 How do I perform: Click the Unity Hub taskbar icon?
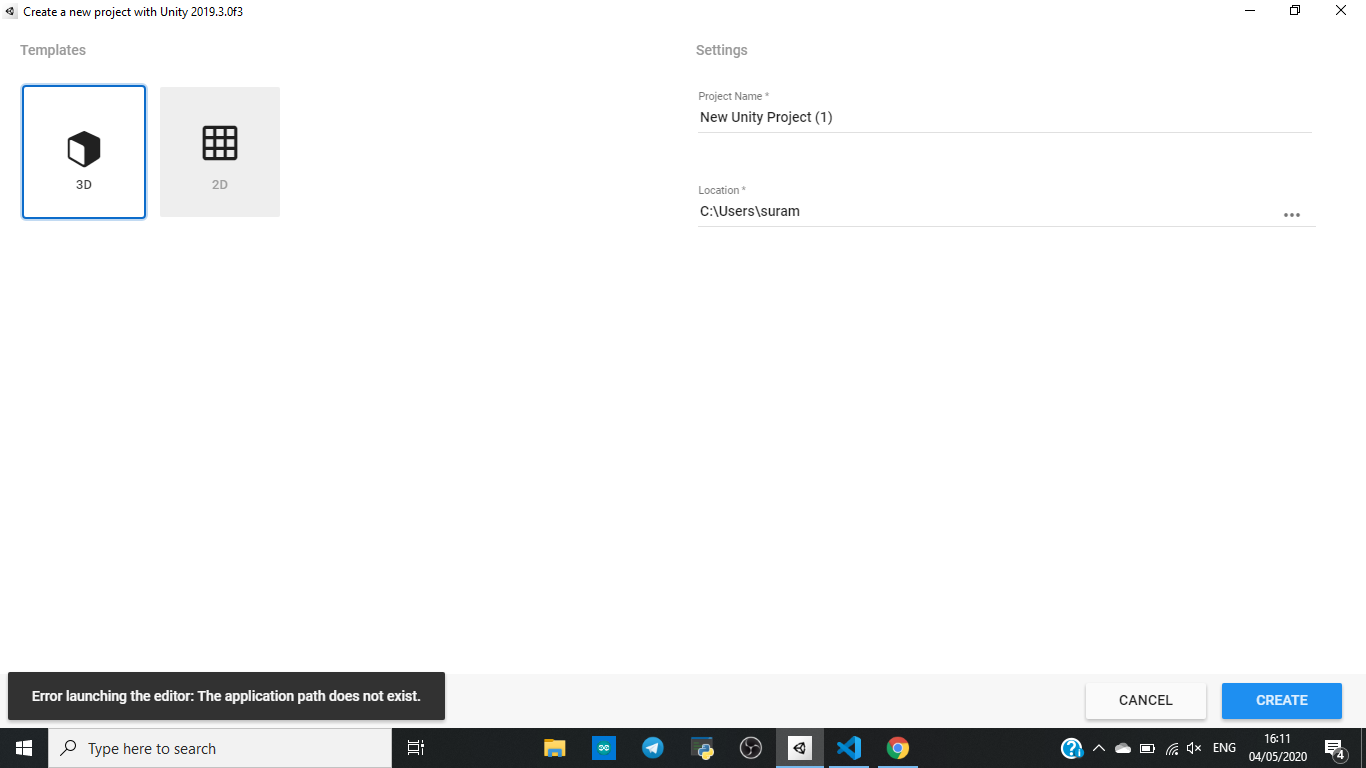coord(800,748)
